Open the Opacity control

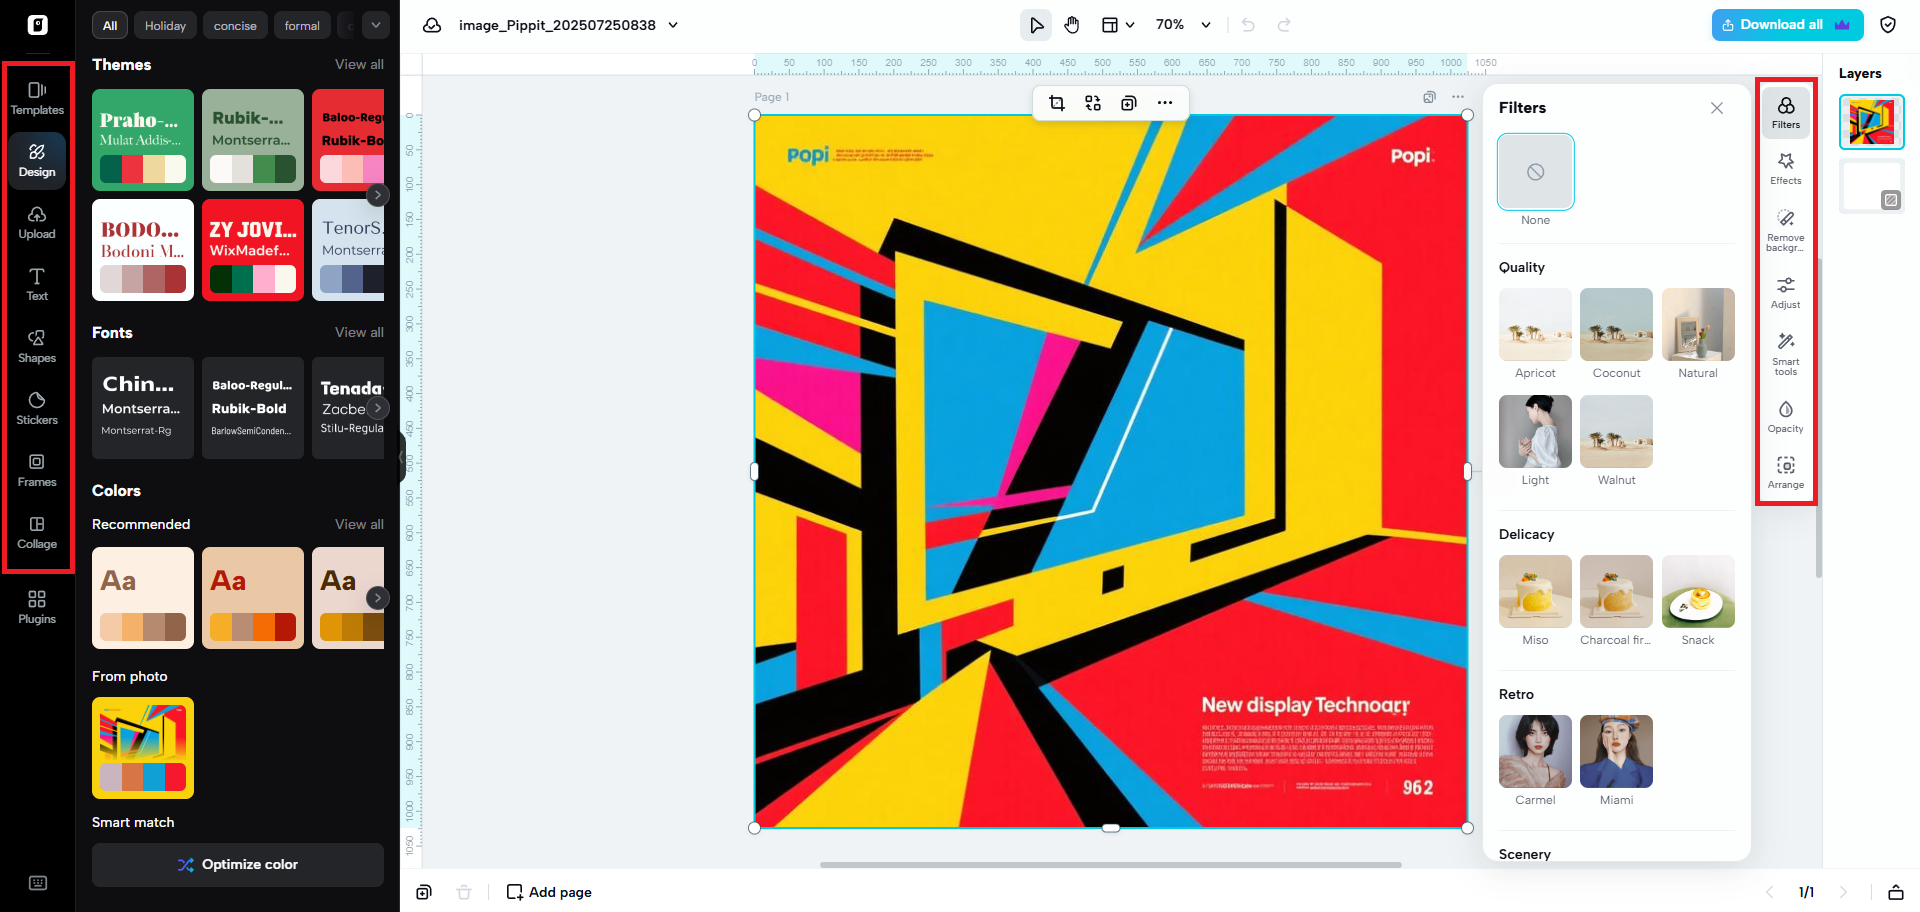click(x=1786, y=417)
